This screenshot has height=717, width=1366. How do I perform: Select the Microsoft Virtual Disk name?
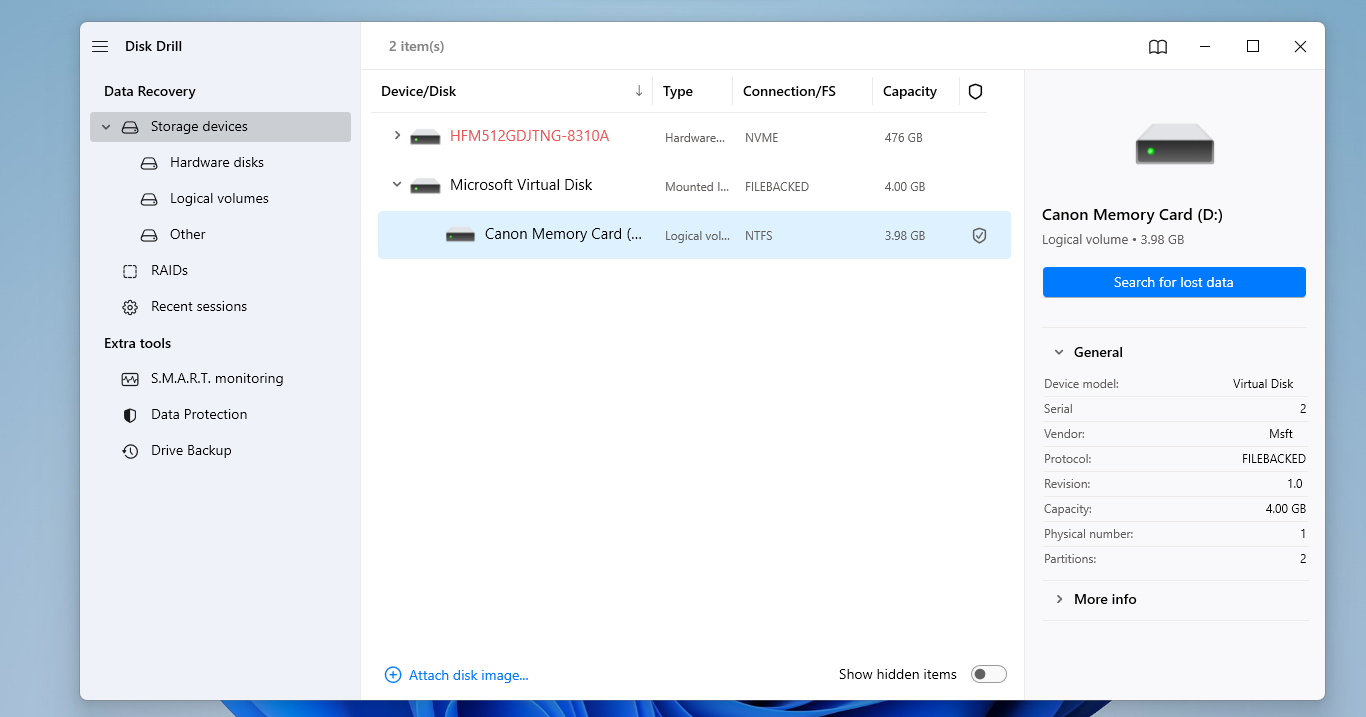point(521,185)
